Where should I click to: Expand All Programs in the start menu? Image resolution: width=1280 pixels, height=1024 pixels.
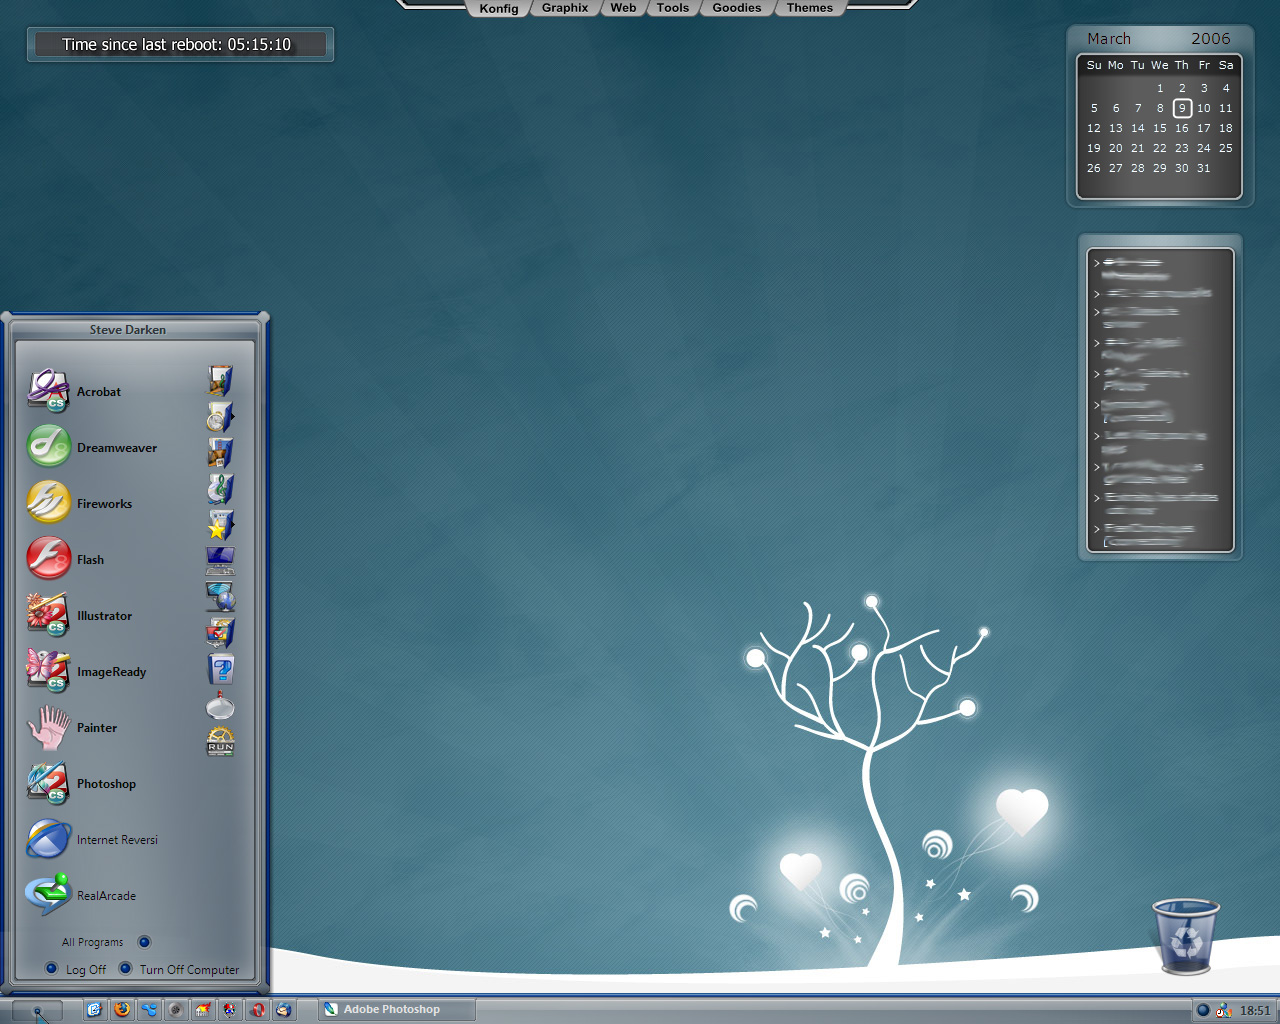(105, 942)
